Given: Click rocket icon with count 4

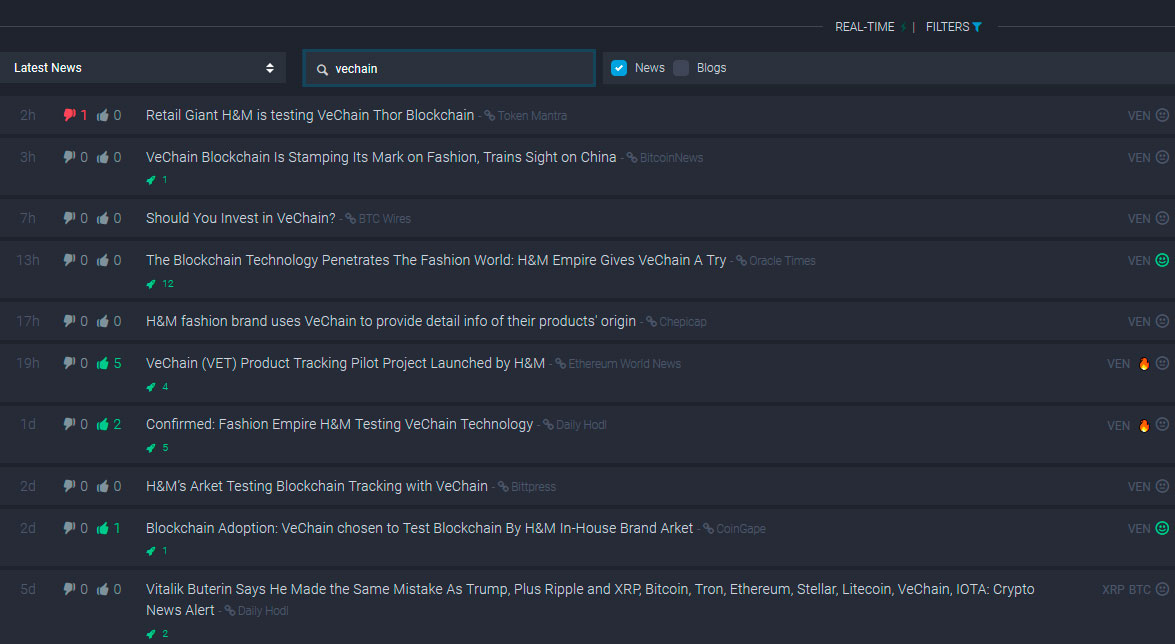Looking at the screenshot, I should 151,387.
